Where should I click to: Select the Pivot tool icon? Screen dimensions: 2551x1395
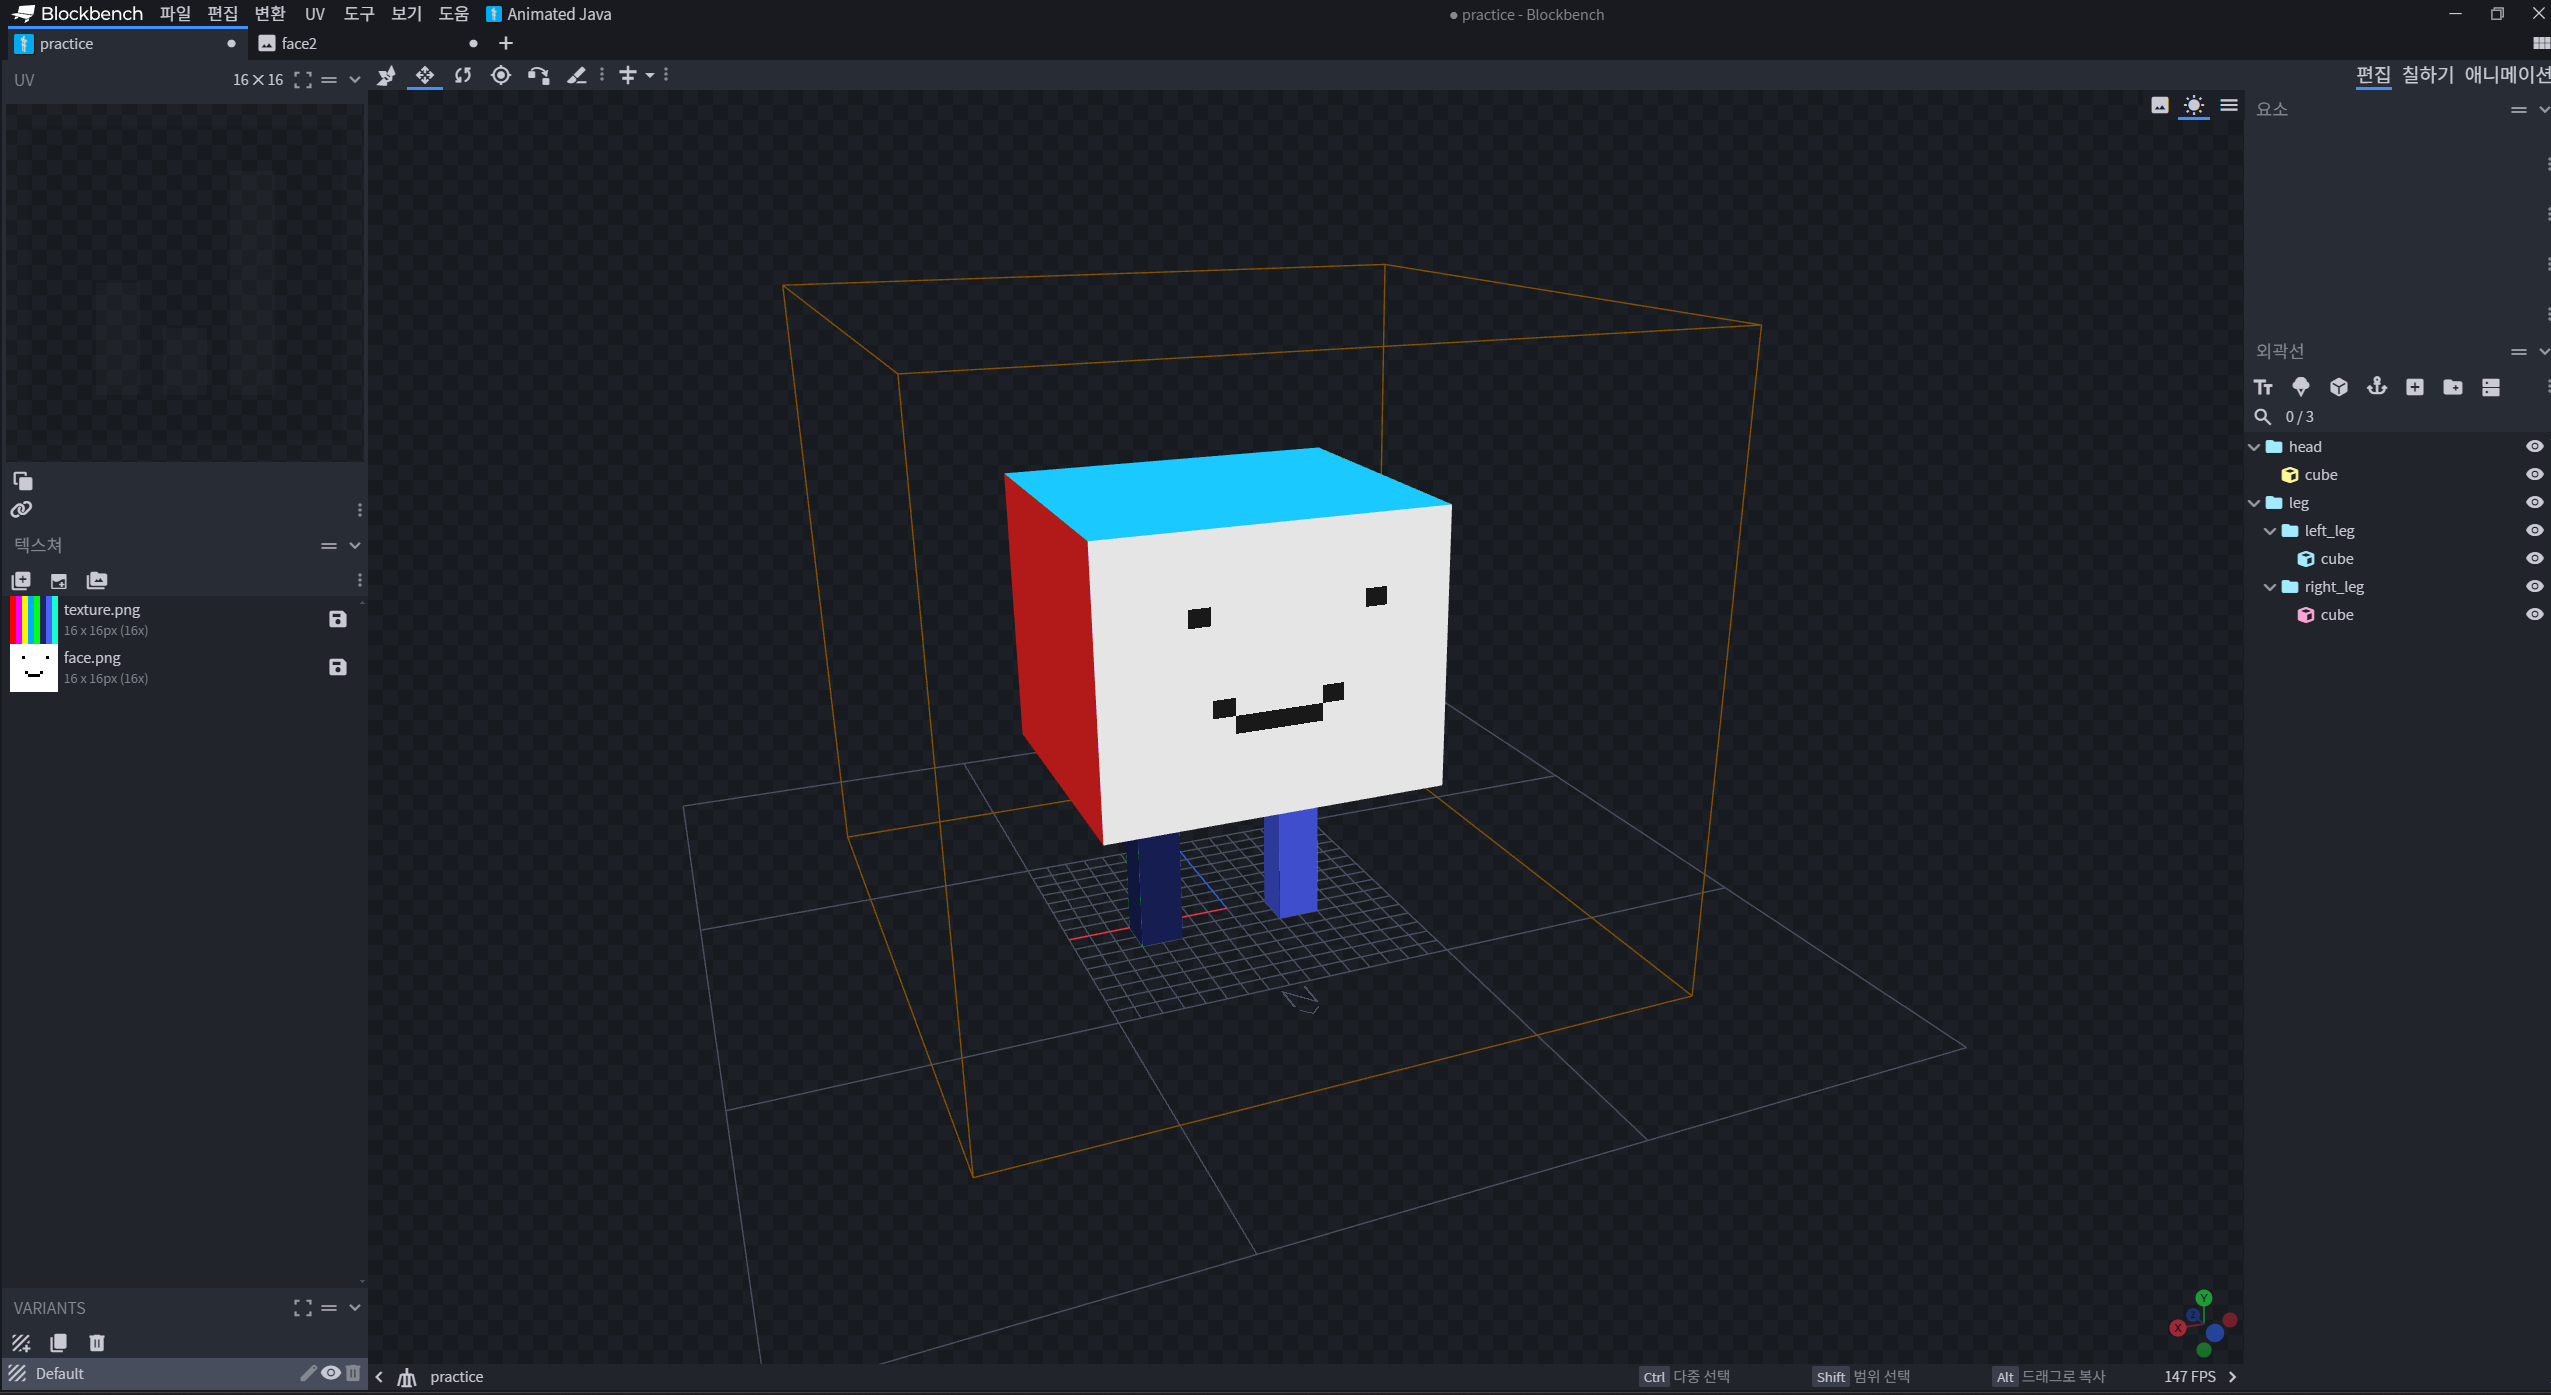click(501, 75)
